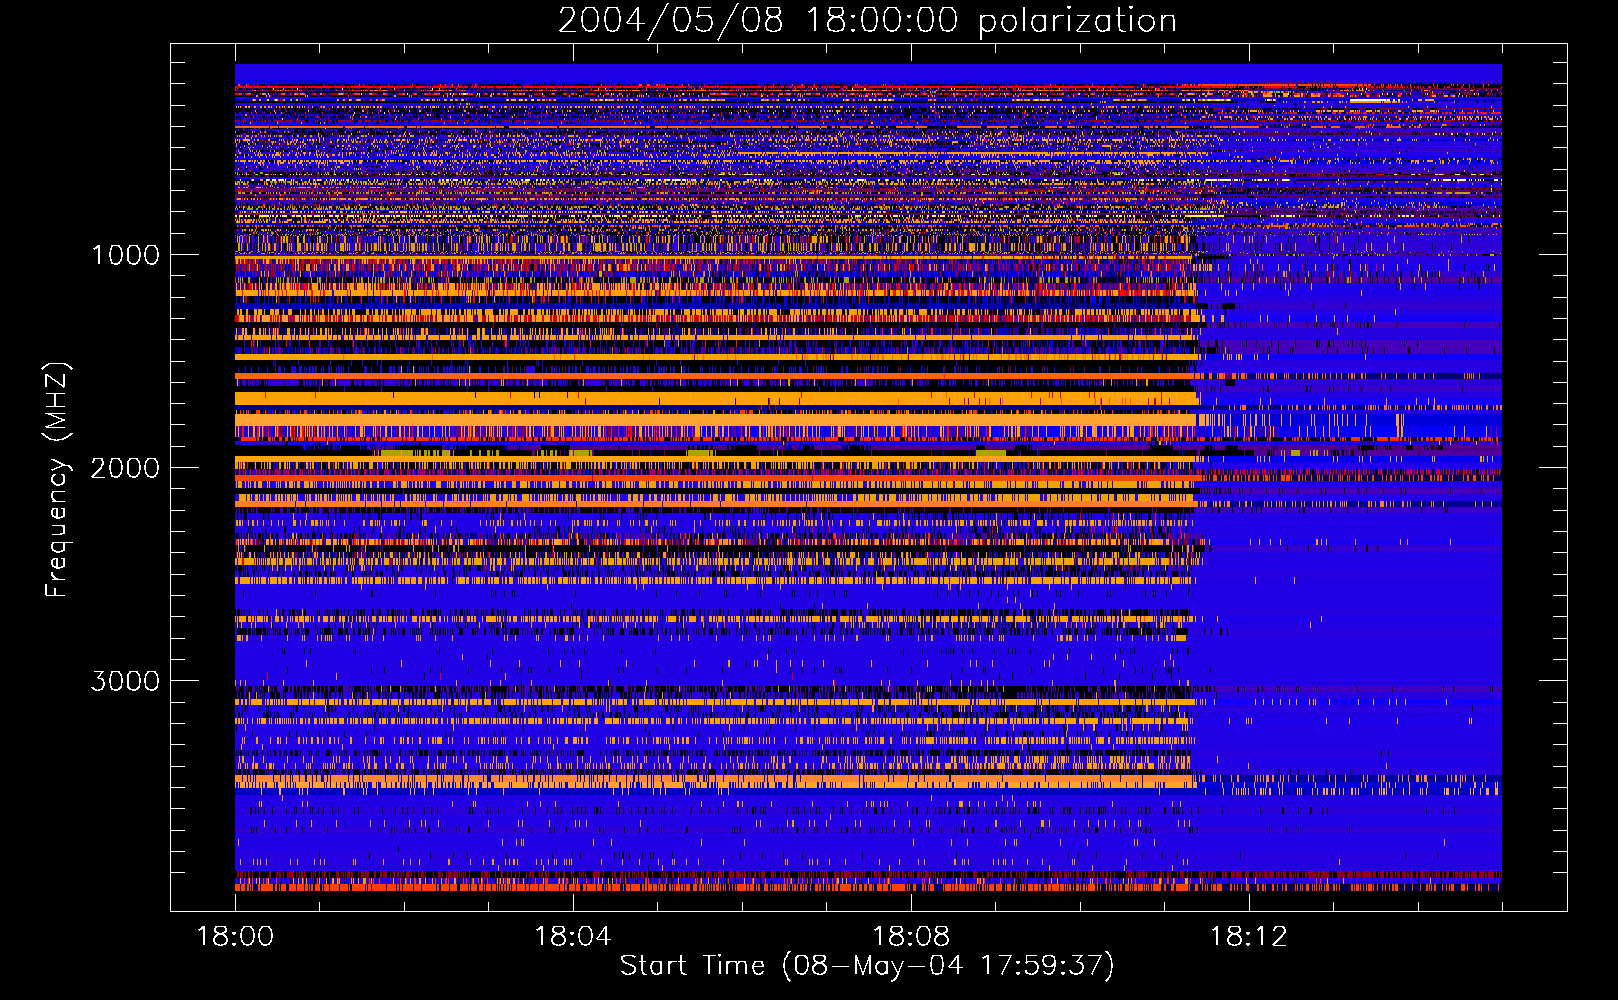Click the 1000 frequency tick label

coord(125,255)
